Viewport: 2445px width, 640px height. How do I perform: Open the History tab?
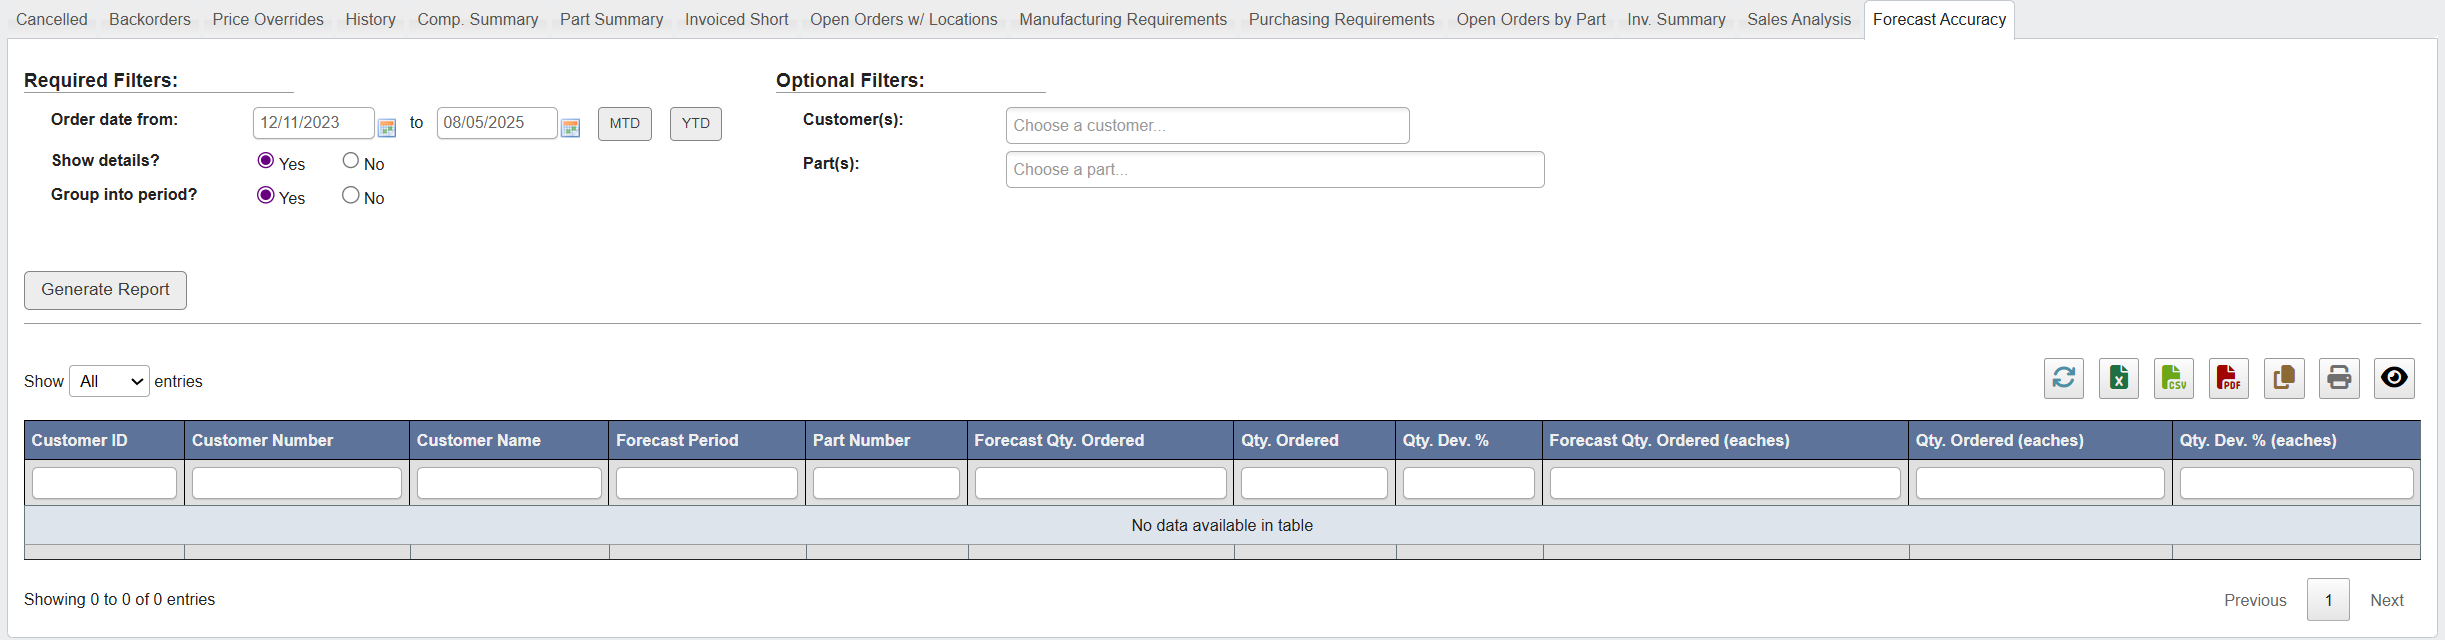pyautogui.click(x=371, y=19)
